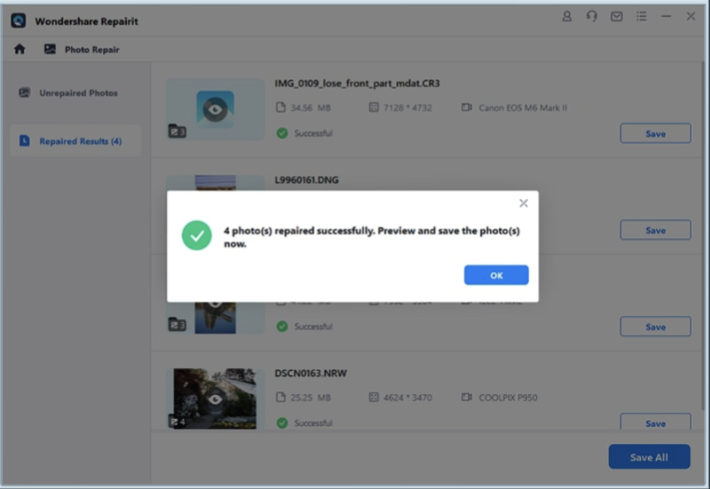Open the hamburger menu list icon
The width and height of the screenshot is (710, 489).
(x=641, y=17)
